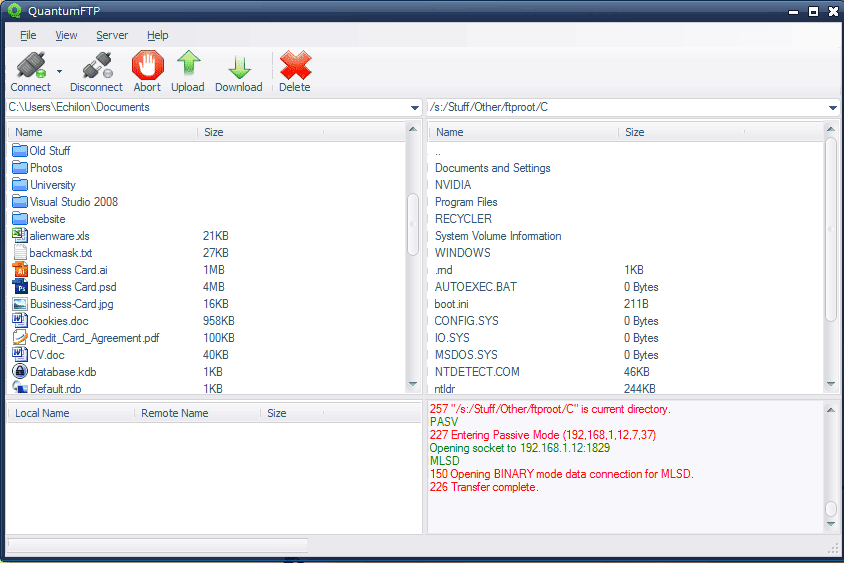Screen dimensions: 844x563
Task: Select the Visual Studio 2008 folder
Action: pyautogui.click(x=73, y=202)
